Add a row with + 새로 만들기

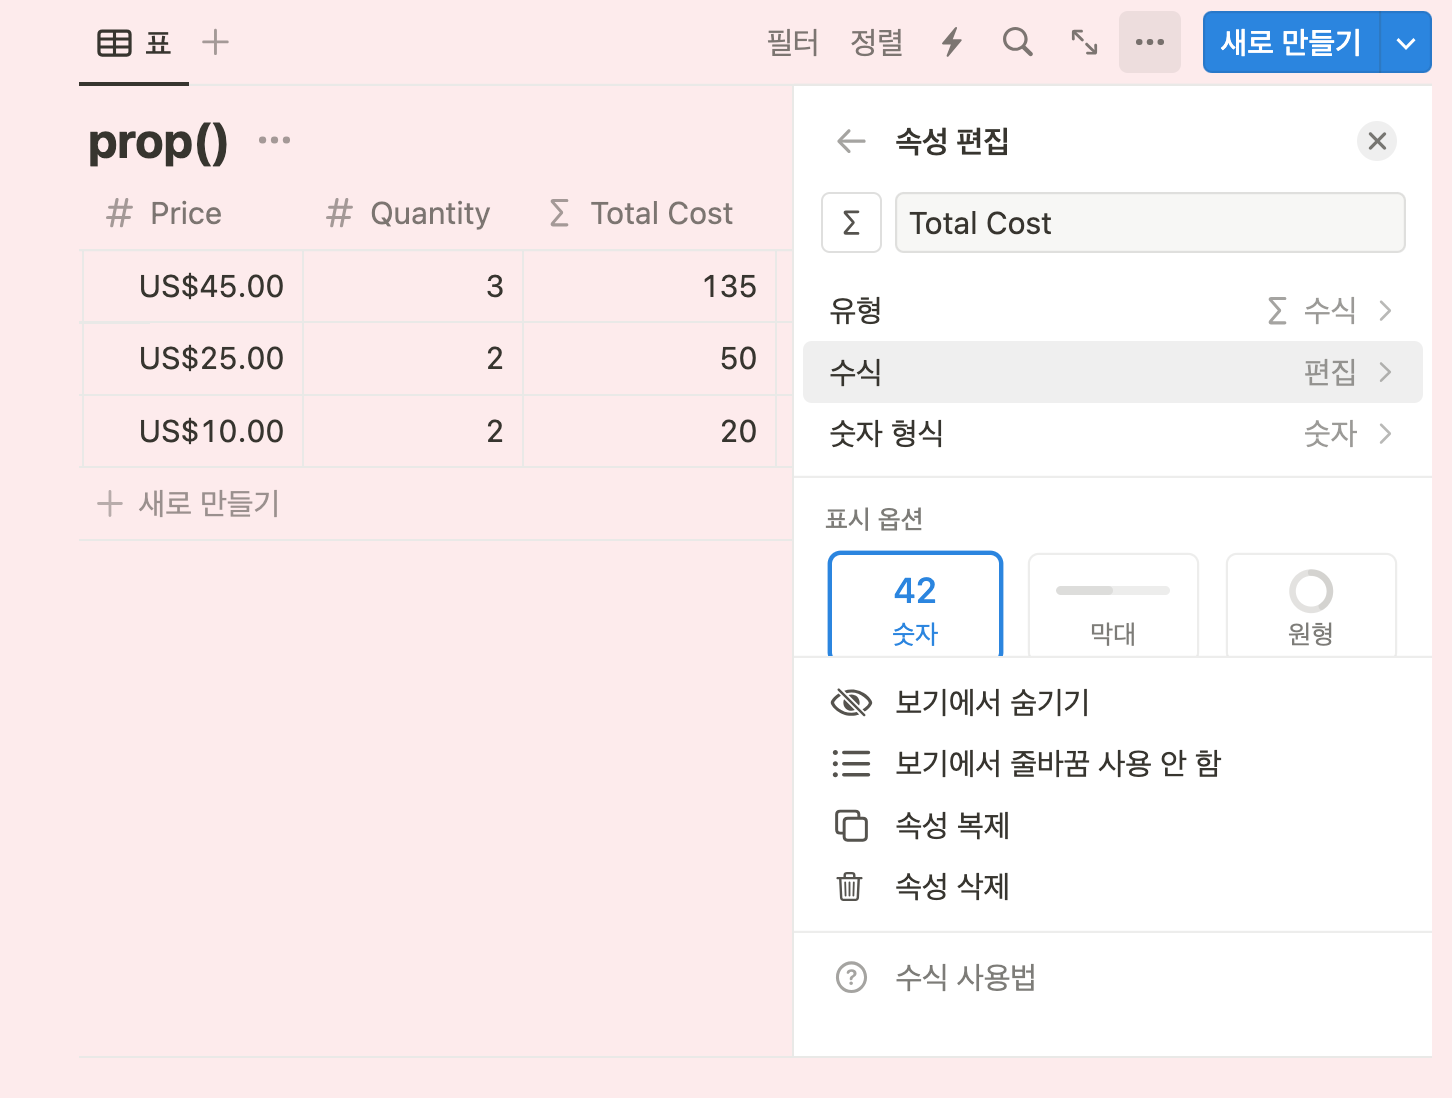[188, 503]
